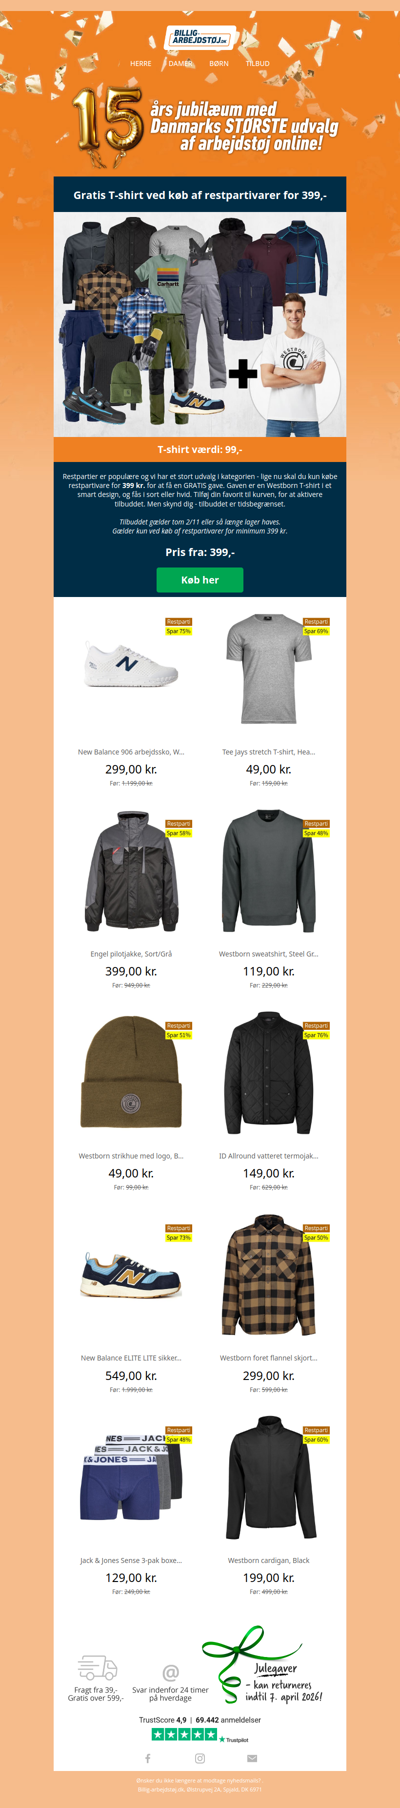Open the Instagram icon in footer

(x=200, y=1758)
